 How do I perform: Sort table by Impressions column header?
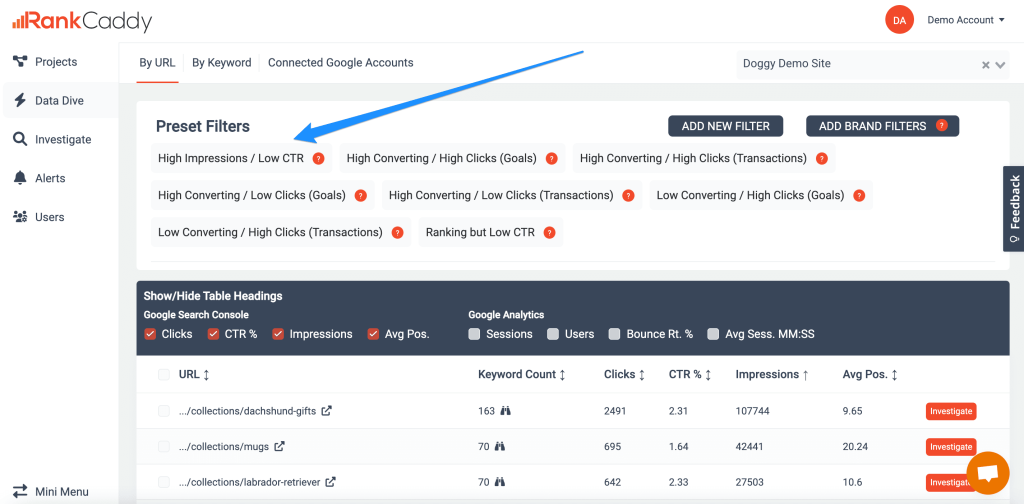772,375
